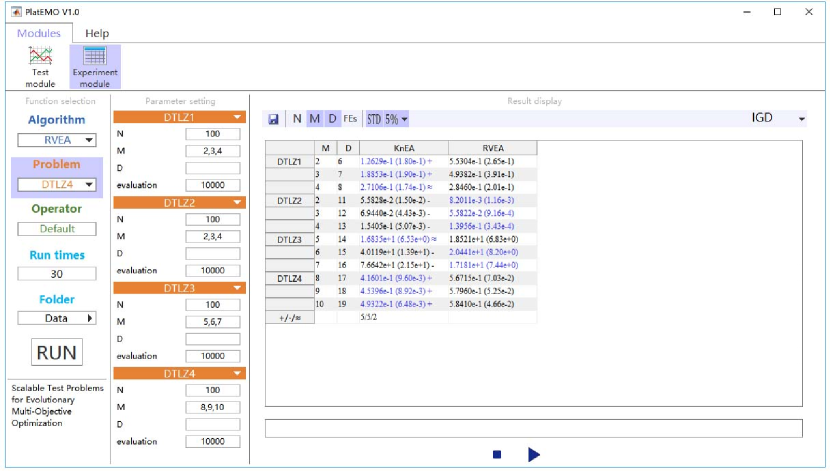Toggle the FEs column display
Screen dimensions: 830x471
350,119
